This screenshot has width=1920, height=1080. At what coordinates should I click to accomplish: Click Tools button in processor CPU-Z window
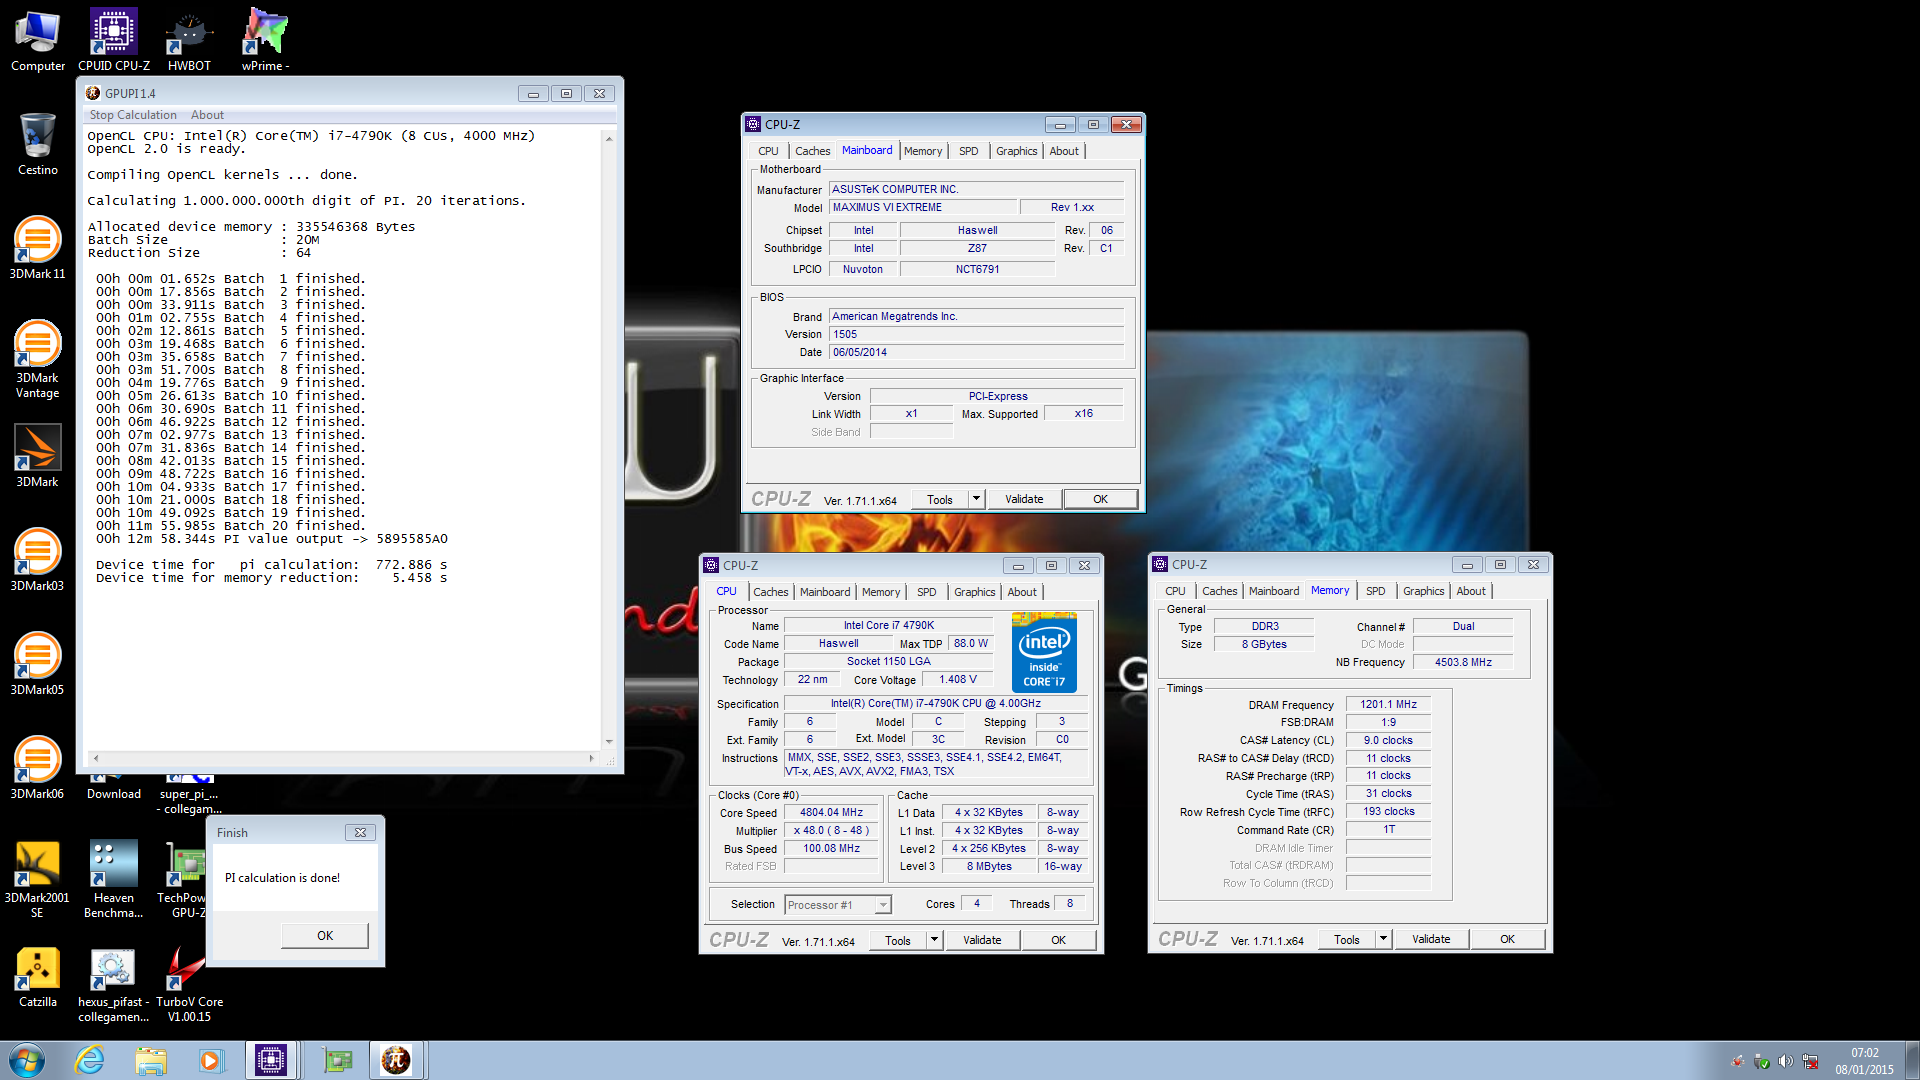coord(898,940)
